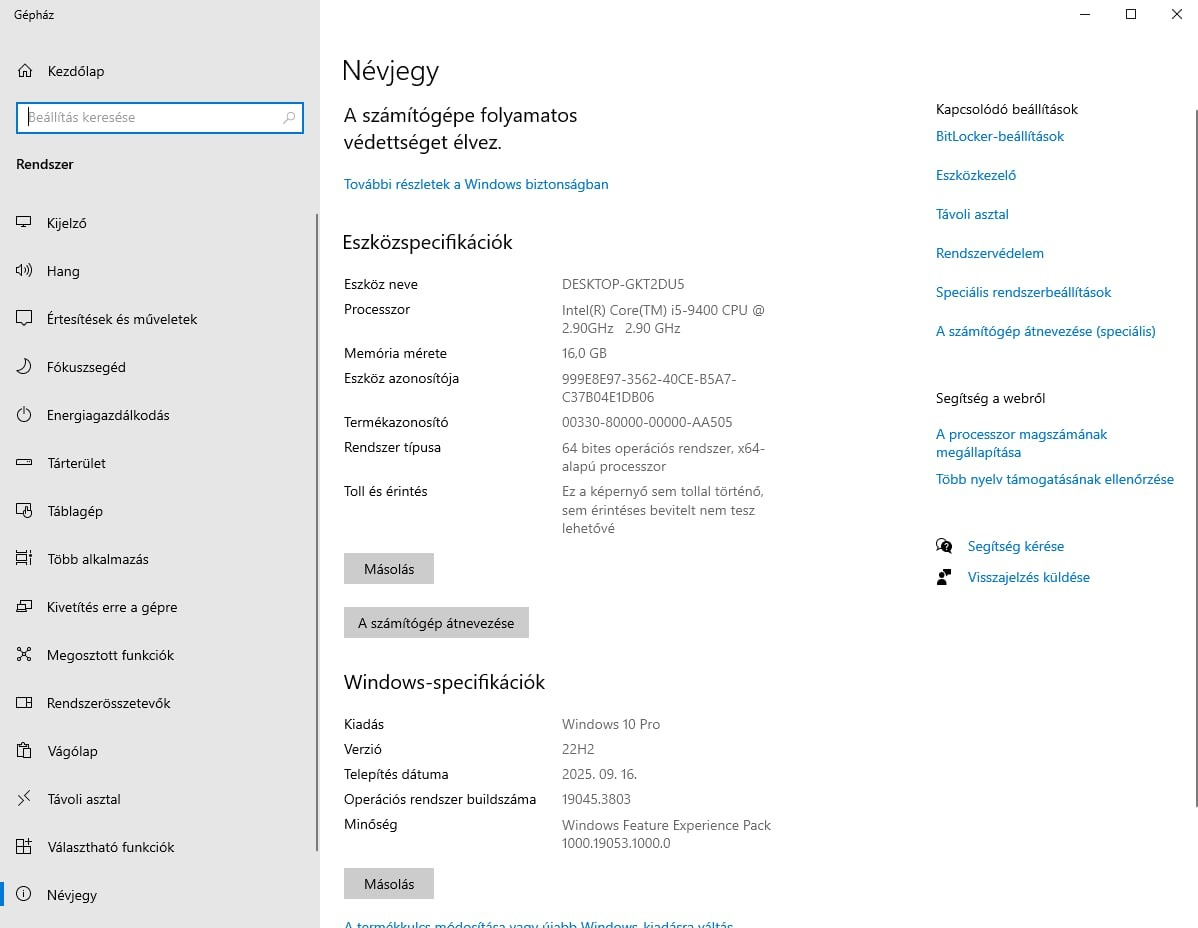
Task: Focus the Beállítás keresése search field
Action: point(150,117)
